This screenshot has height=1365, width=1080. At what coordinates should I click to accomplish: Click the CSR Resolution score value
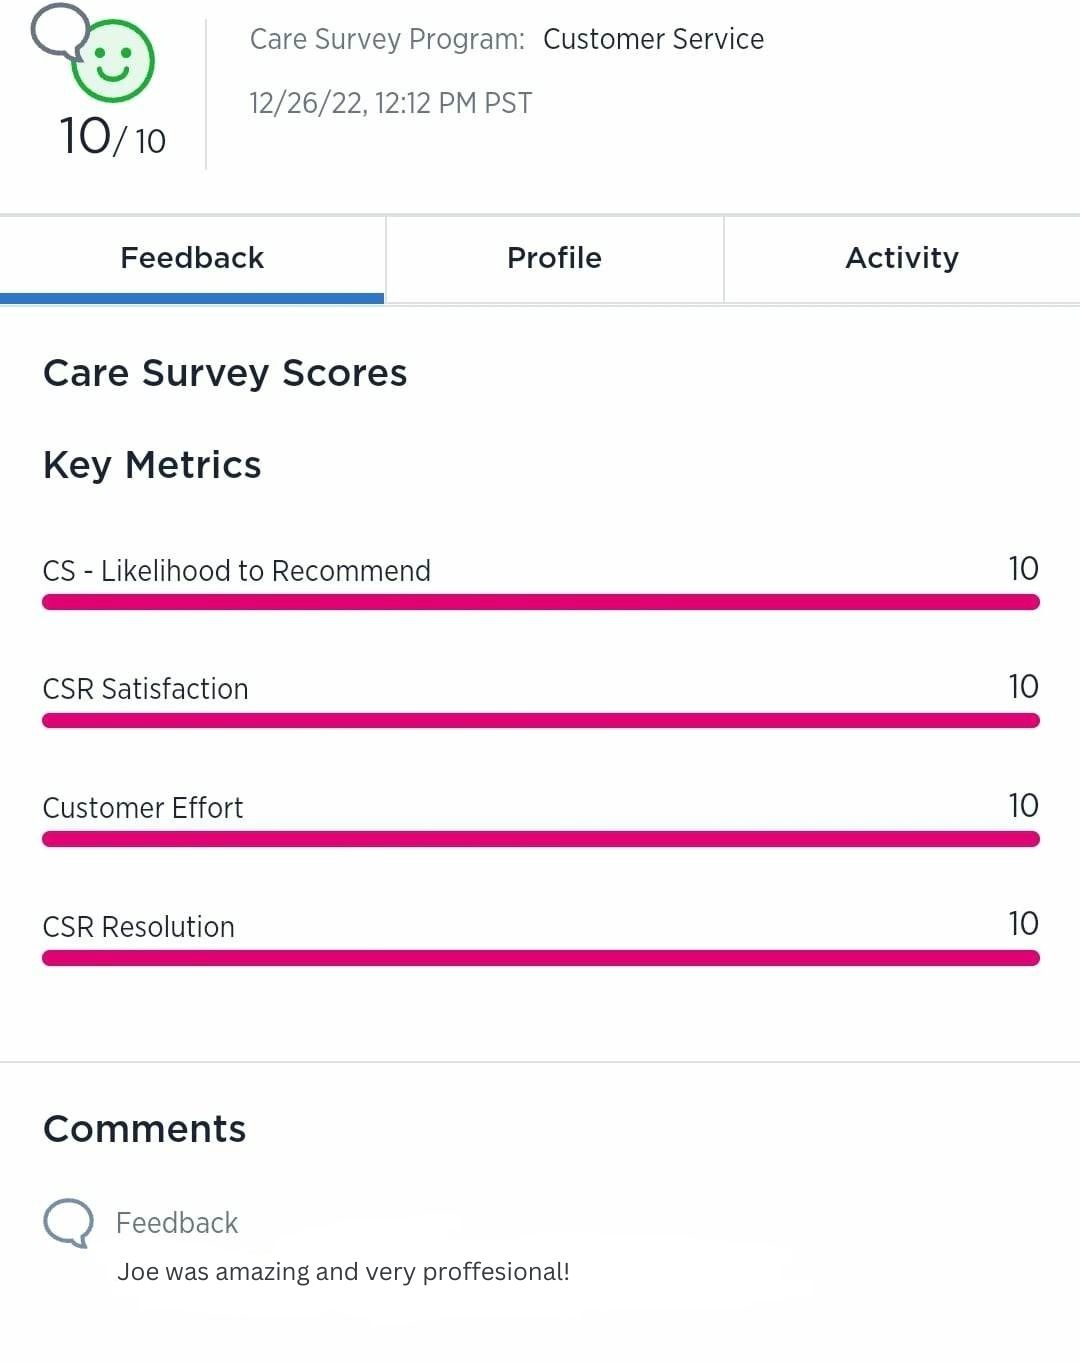(1023, 923)
